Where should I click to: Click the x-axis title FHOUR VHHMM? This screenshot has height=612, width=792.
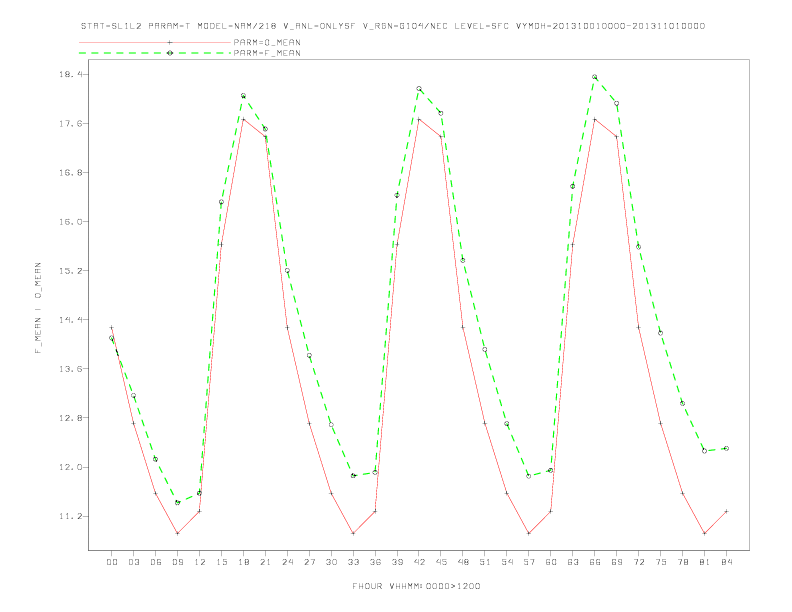[x=416, y=586]
